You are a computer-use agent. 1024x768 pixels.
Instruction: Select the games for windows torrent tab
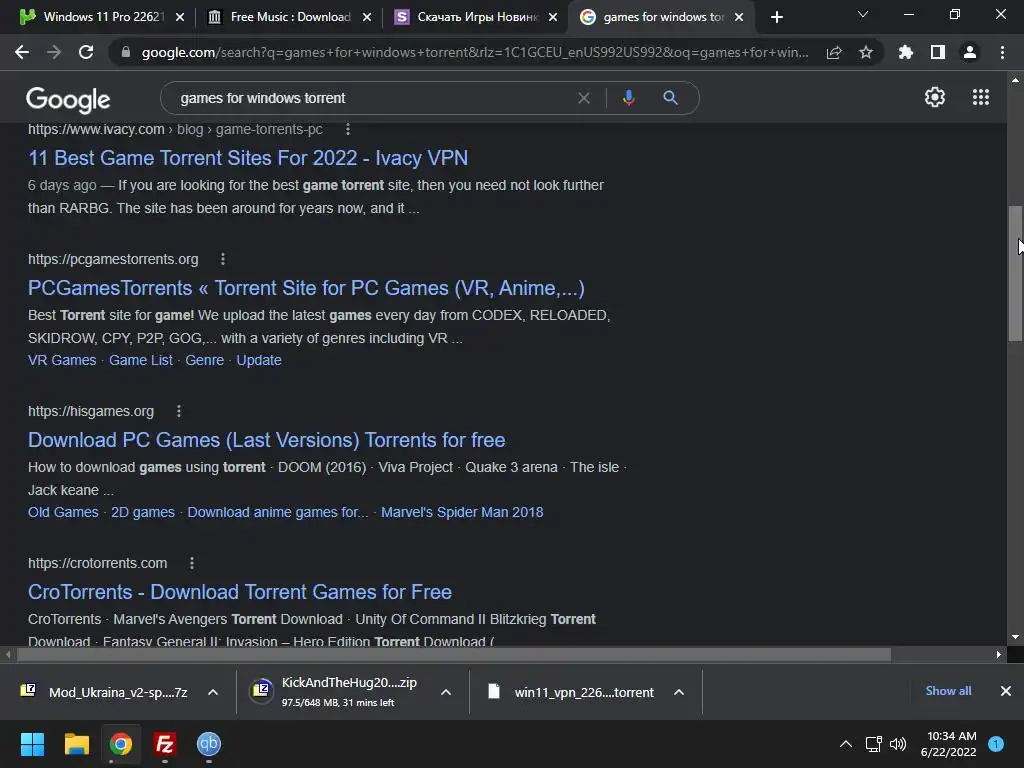[x=662, y=17]
